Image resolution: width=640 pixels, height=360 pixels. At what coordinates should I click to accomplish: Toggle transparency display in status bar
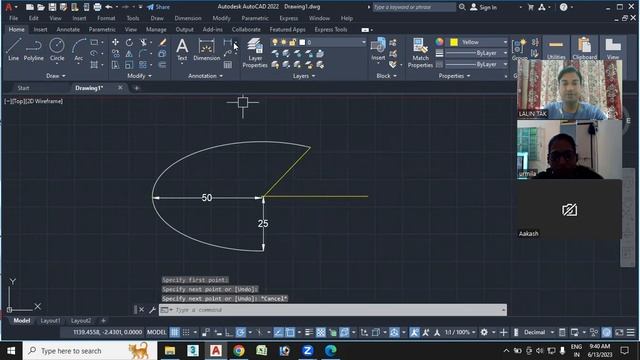(321, 332)
